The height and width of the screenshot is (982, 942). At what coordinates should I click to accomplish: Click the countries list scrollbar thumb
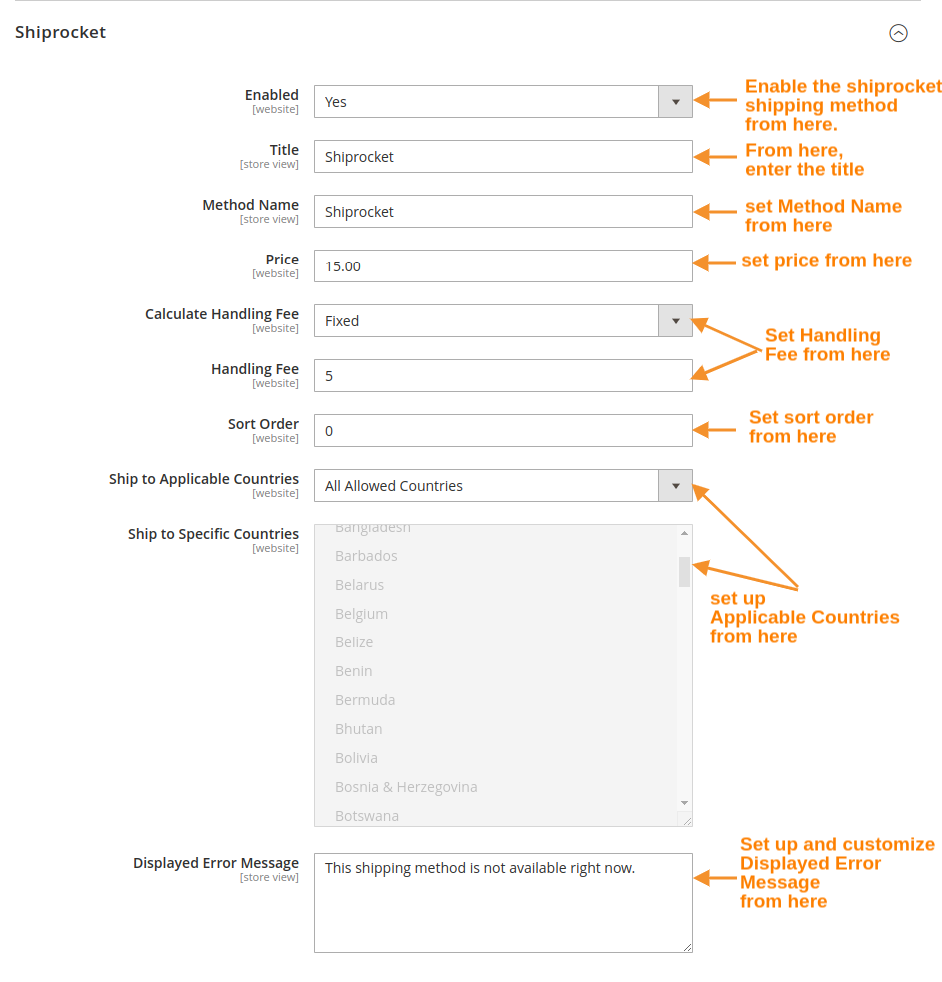(684, 572)
